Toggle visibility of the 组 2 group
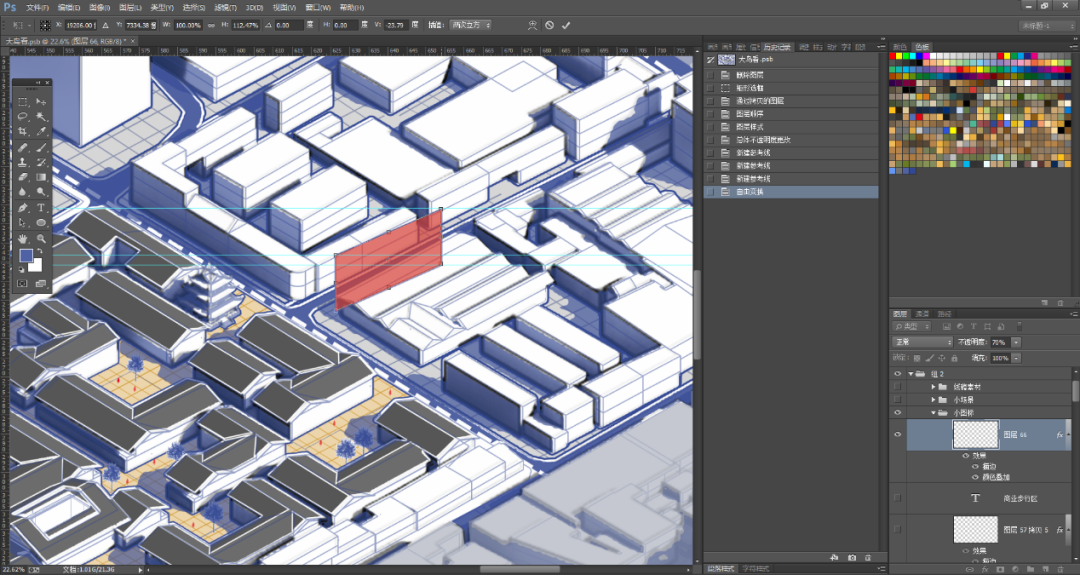Screen dimensions: 1080x575 point(897,374)
